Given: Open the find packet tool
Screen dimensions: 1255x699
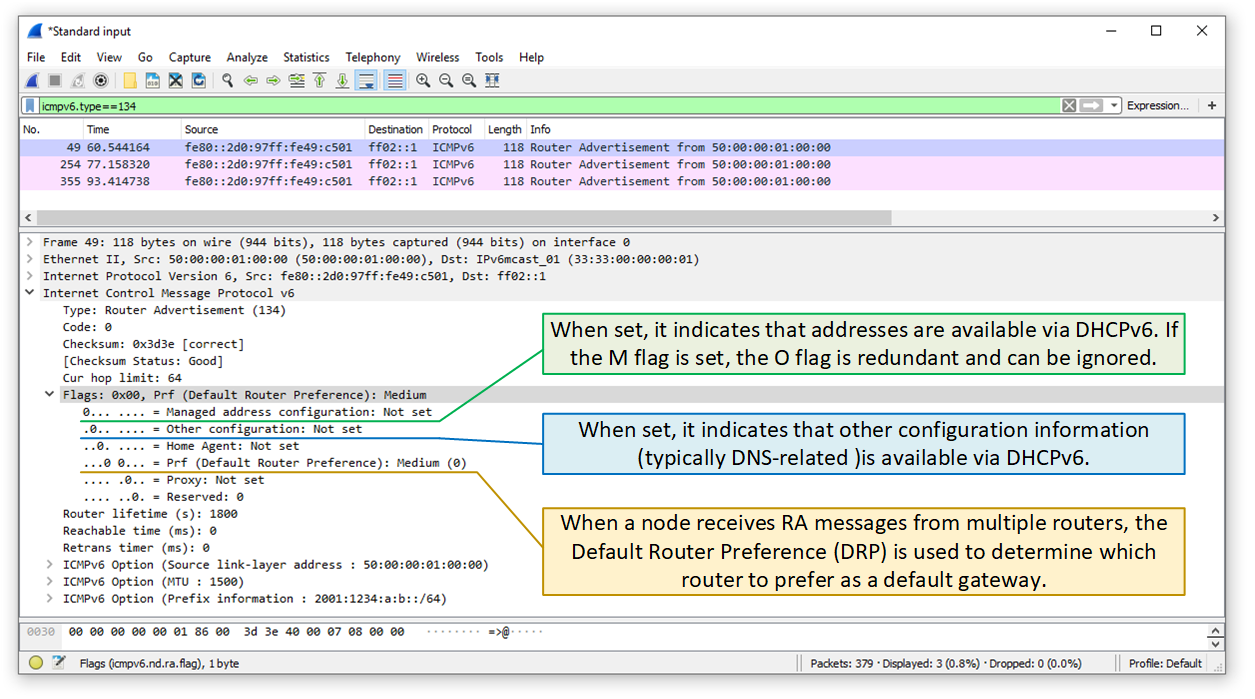Looking at the screenshot, I should pyautogui.click(x=226, y=80).
